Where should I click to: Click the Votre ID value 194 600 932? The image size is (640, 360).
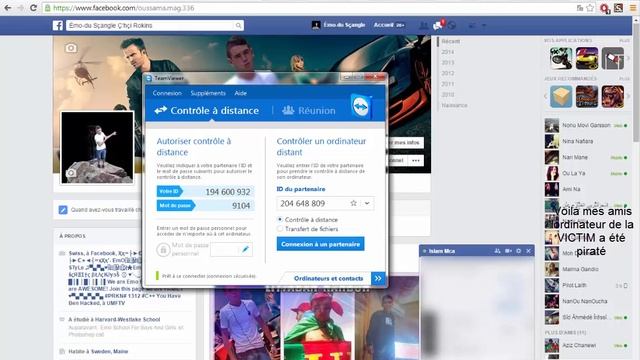point(228,192)
